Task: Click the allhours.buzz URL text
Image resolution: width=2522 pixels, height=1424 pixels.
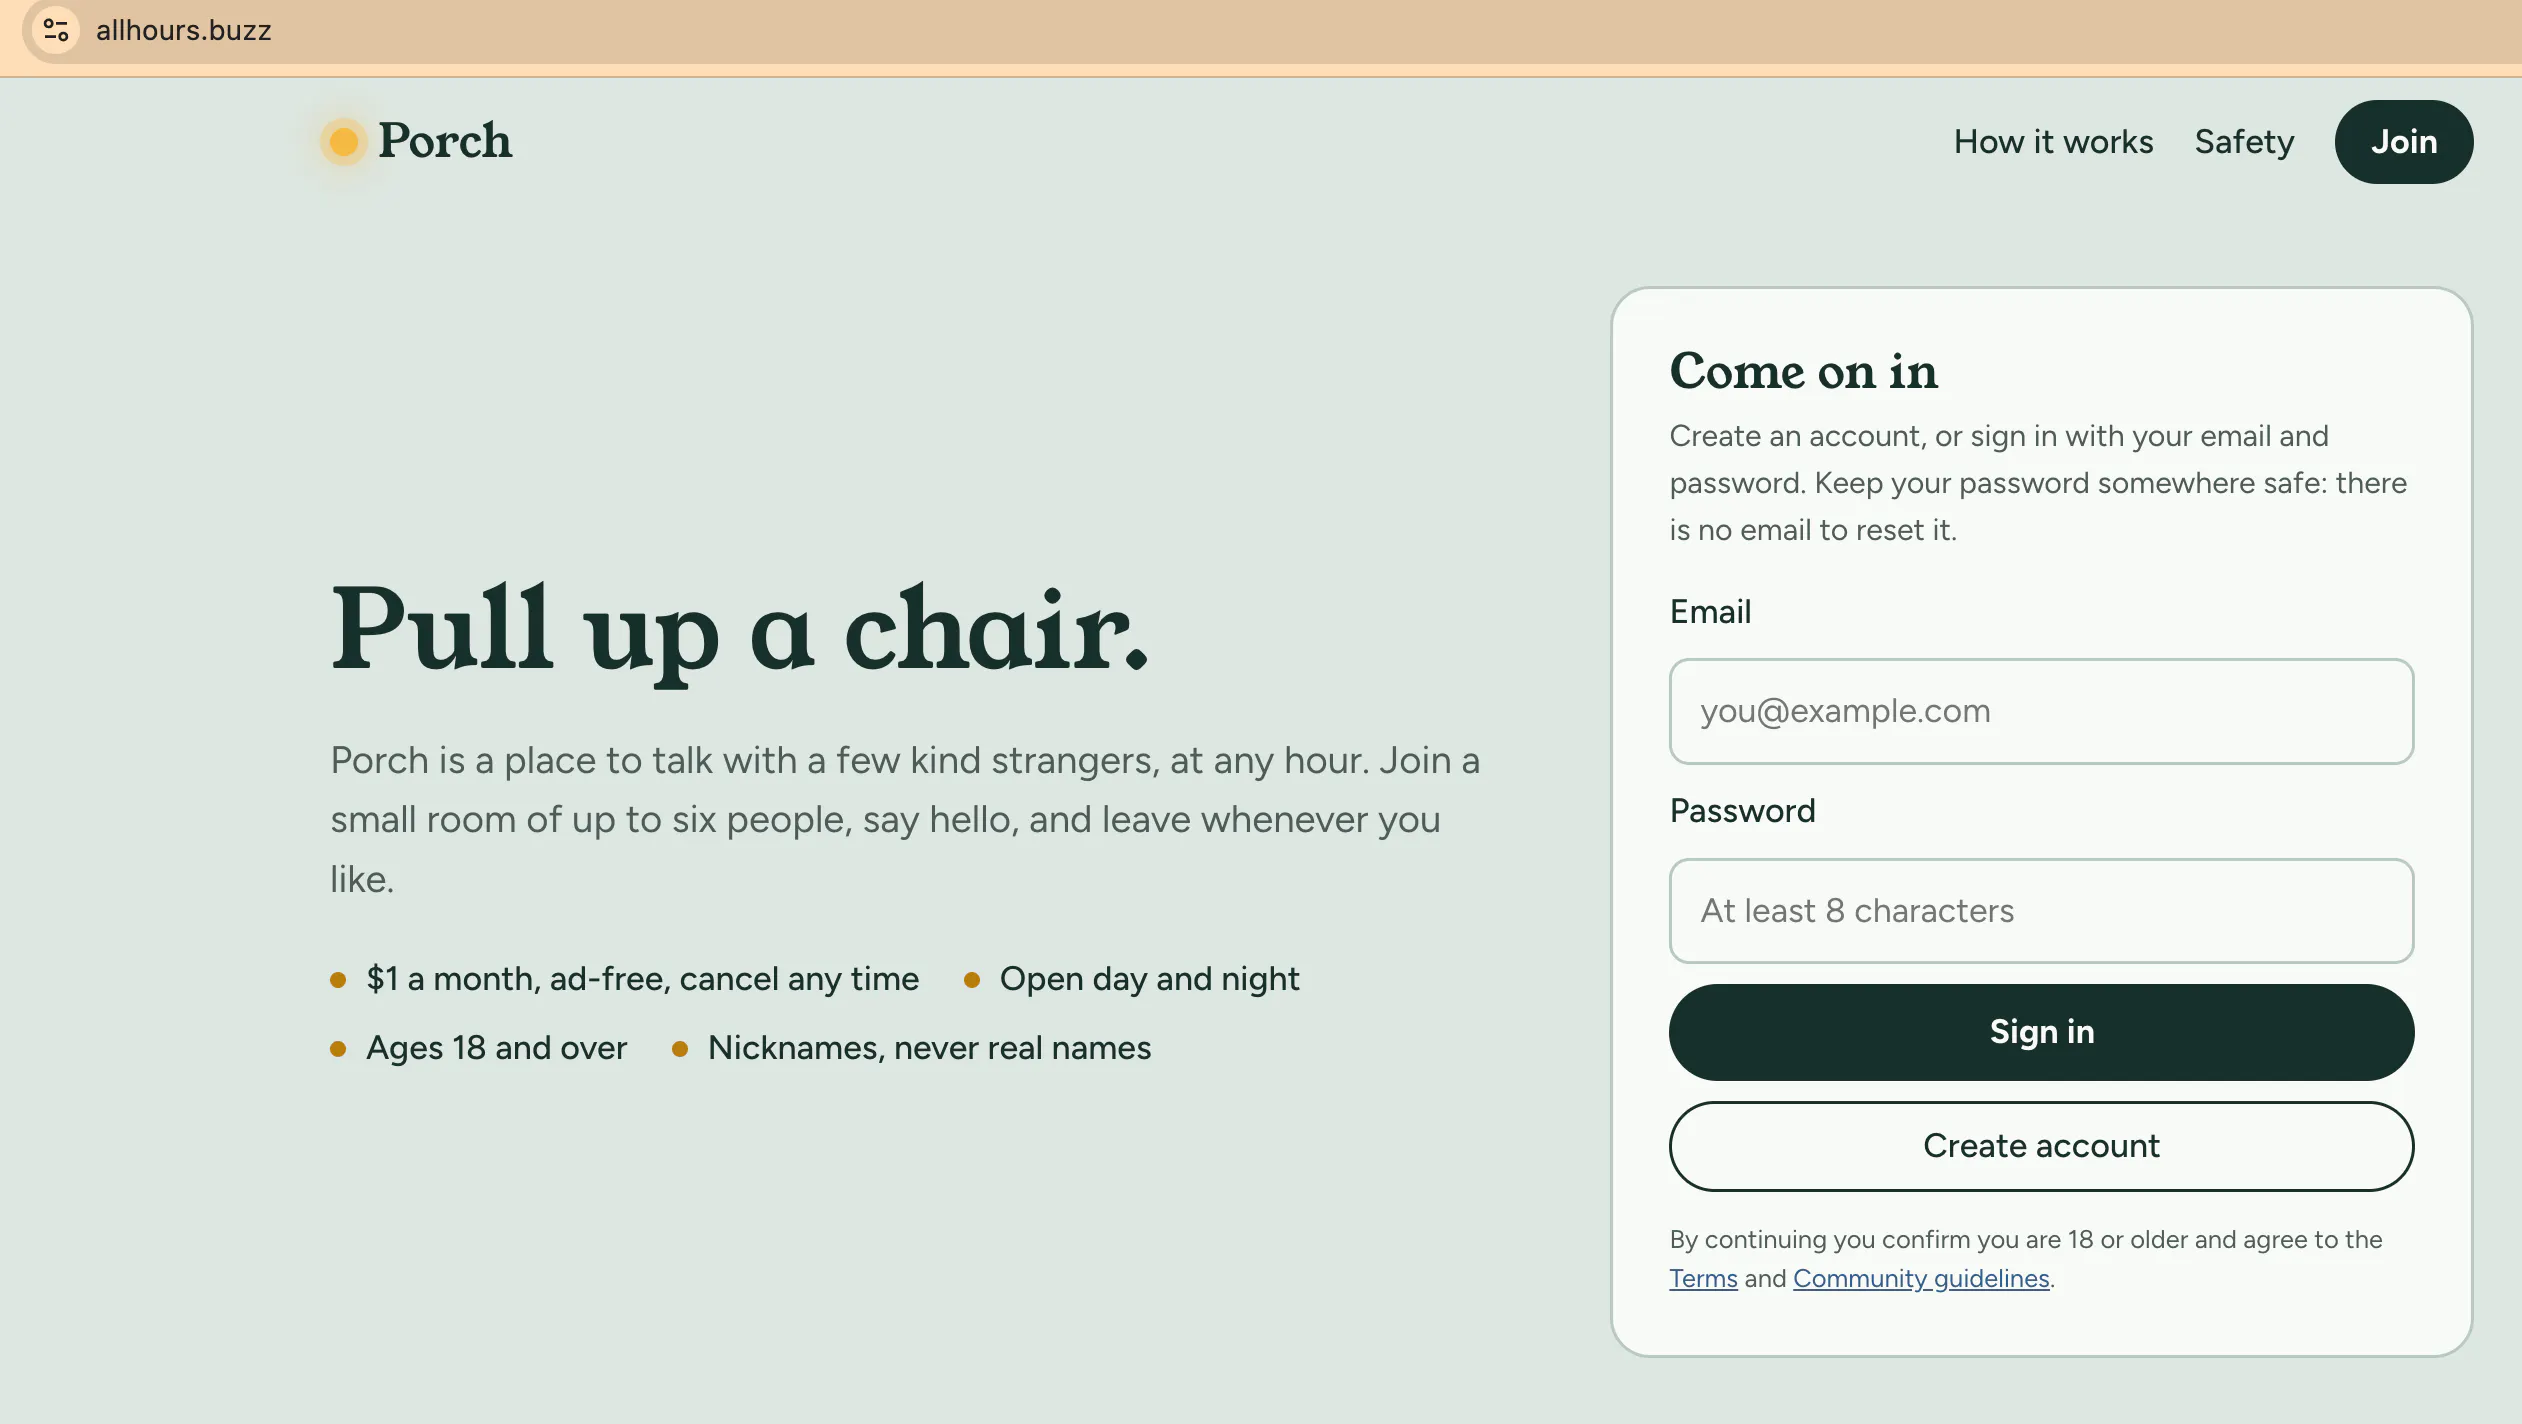Action: point(184,31)
